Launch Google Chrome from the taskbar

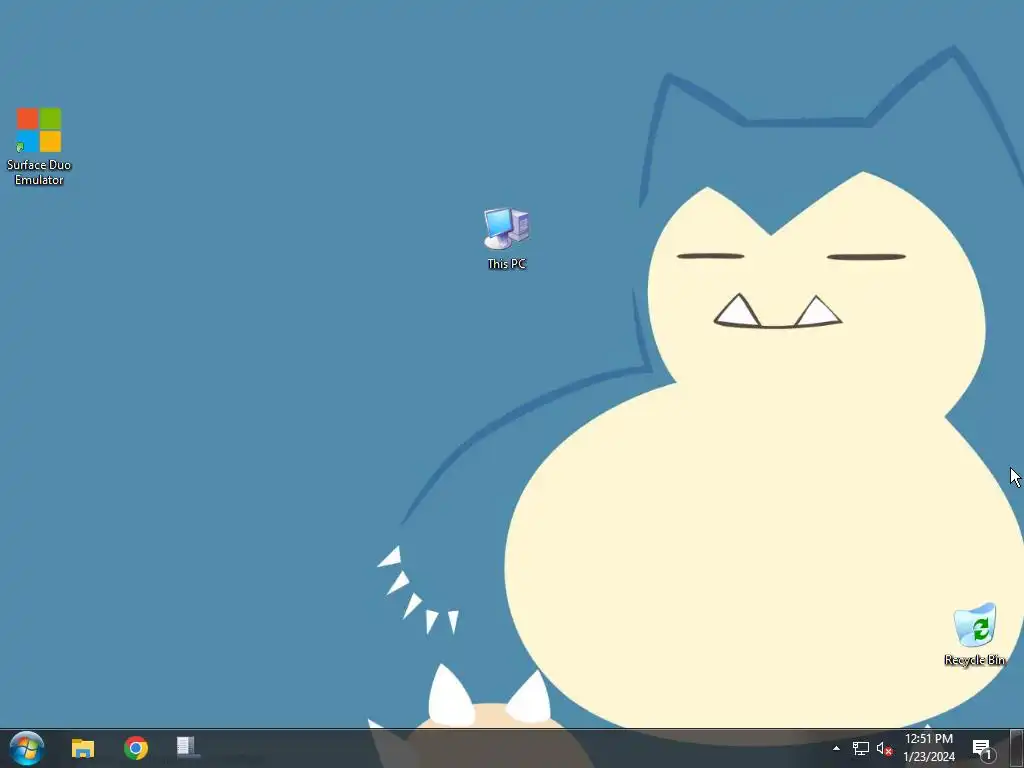point(136,748)
